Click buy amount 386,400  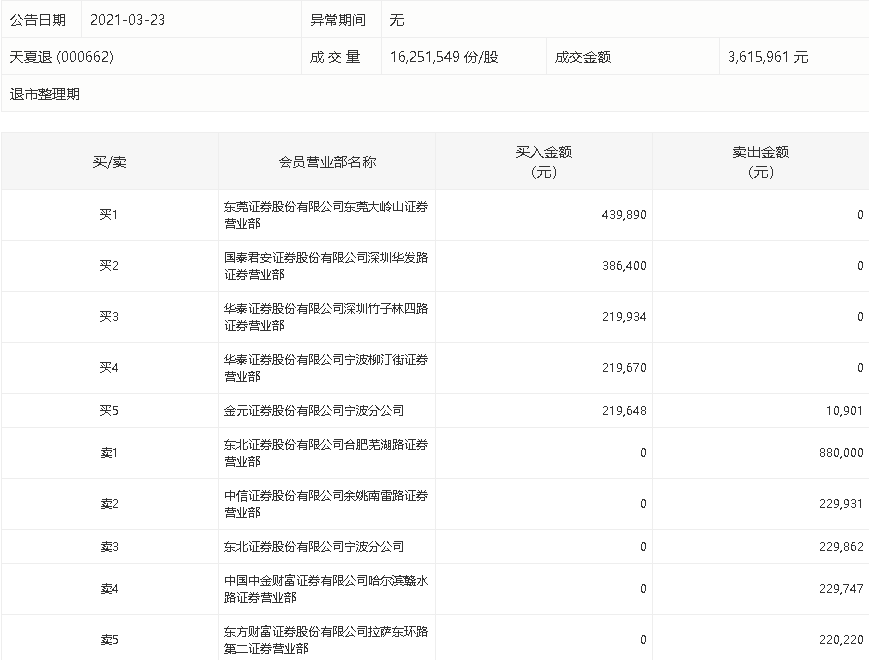point(624,265)
